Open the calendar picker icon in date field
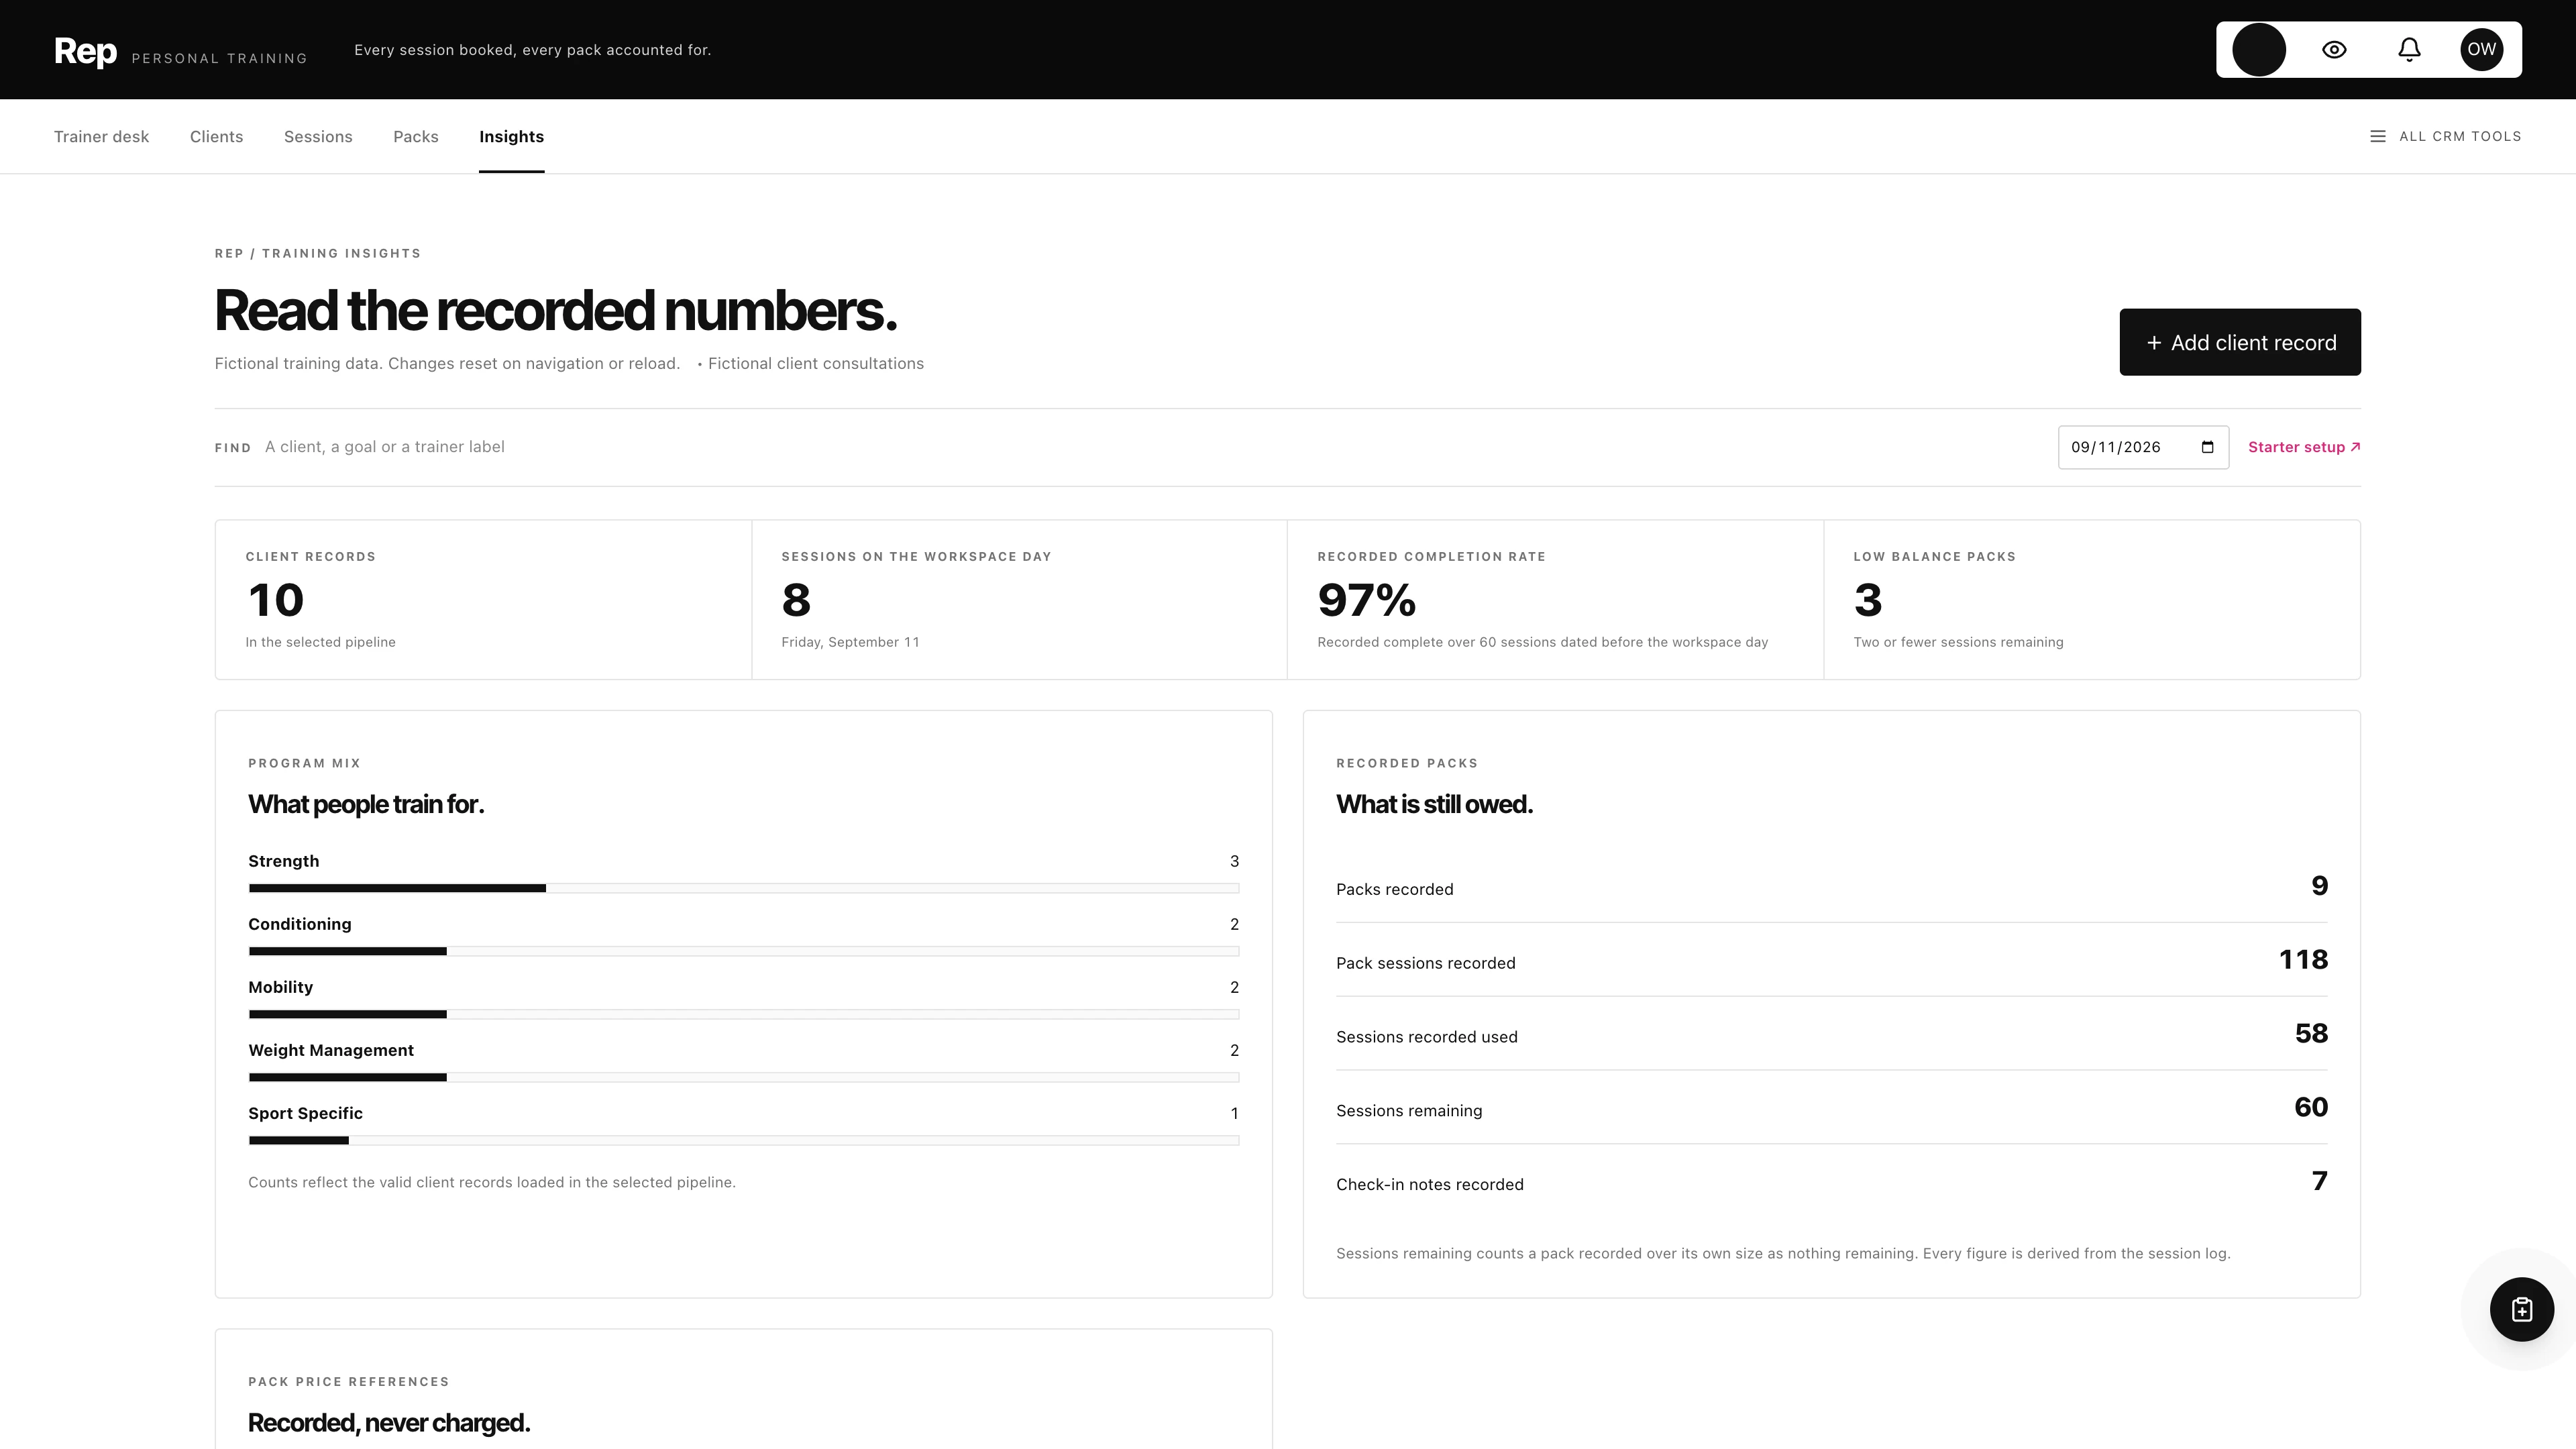This screenshot has height=1449, width=2576. click(2207, 447)
